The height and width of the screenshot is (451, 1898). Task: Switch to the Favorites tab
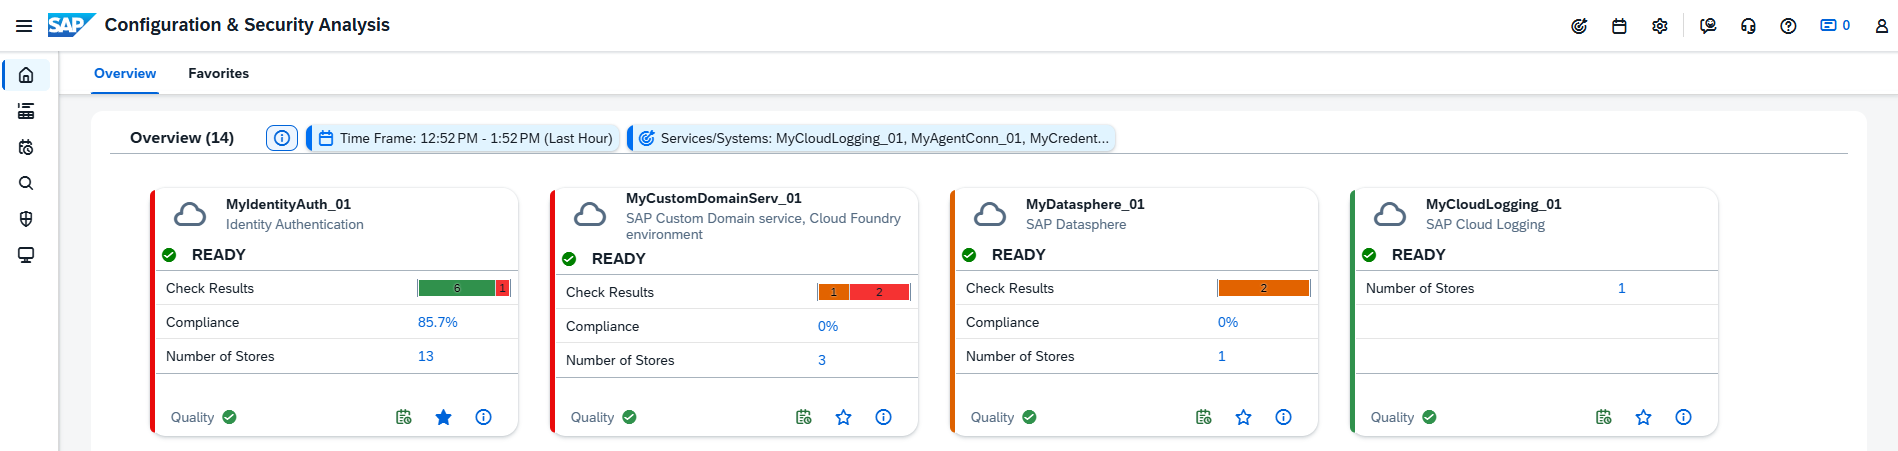(x=218, y=73)
